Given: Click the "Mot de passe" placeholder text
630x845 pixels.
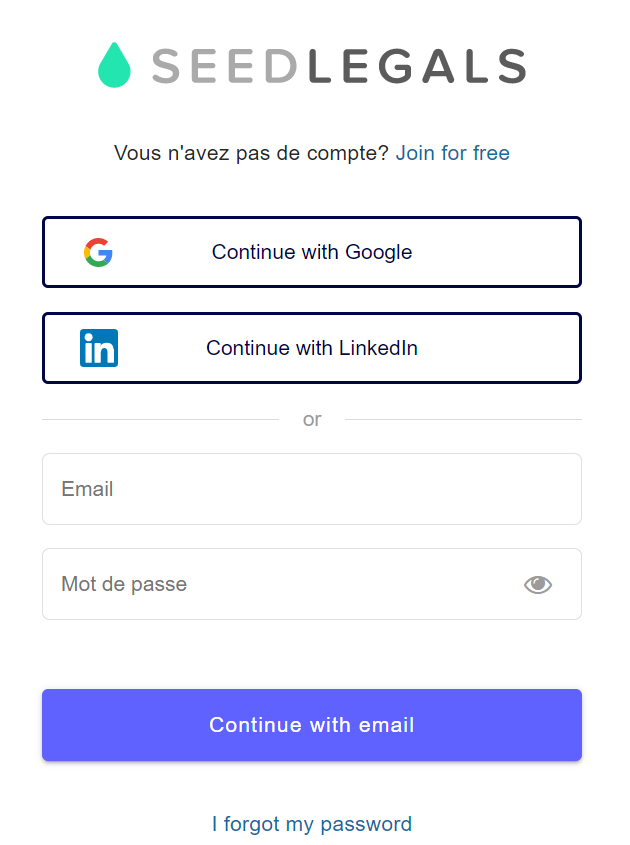Looking at the screenshot, I should click(x=124, y=584).
